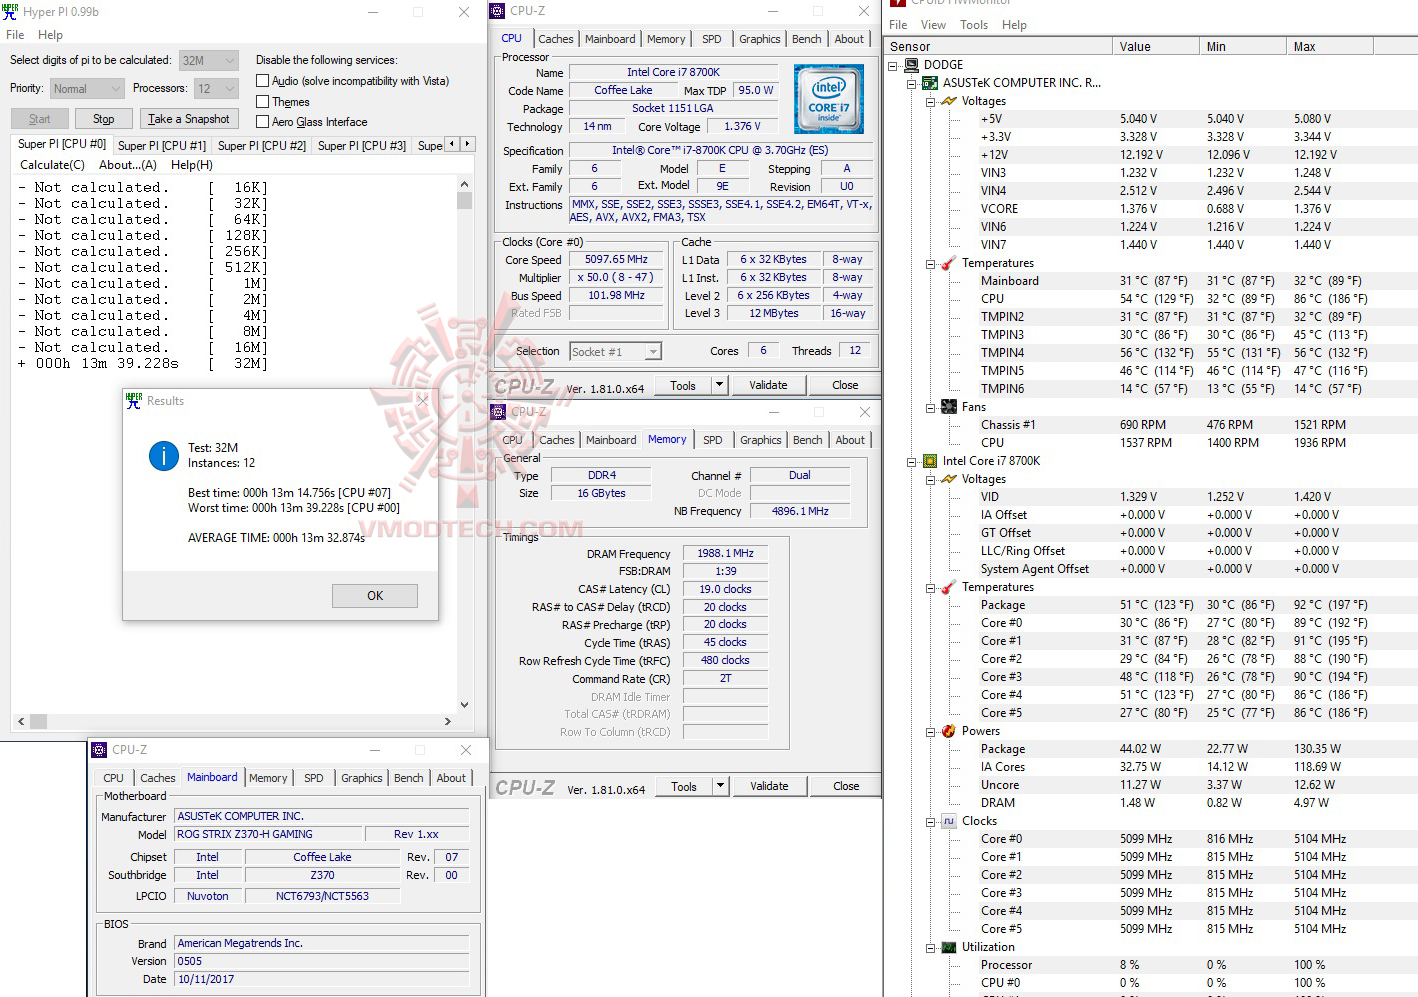Click the DODGE computer icon in HWMonitor
The image size is (1418, 997).
pos(911,65)
